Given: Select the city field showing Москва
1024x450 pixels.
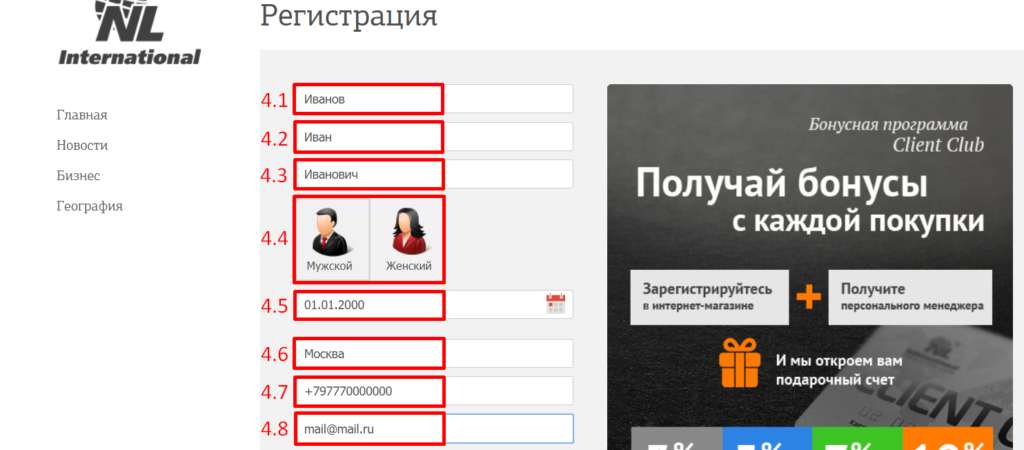Looking at the screenshot, I should click(x=434, y=354).
